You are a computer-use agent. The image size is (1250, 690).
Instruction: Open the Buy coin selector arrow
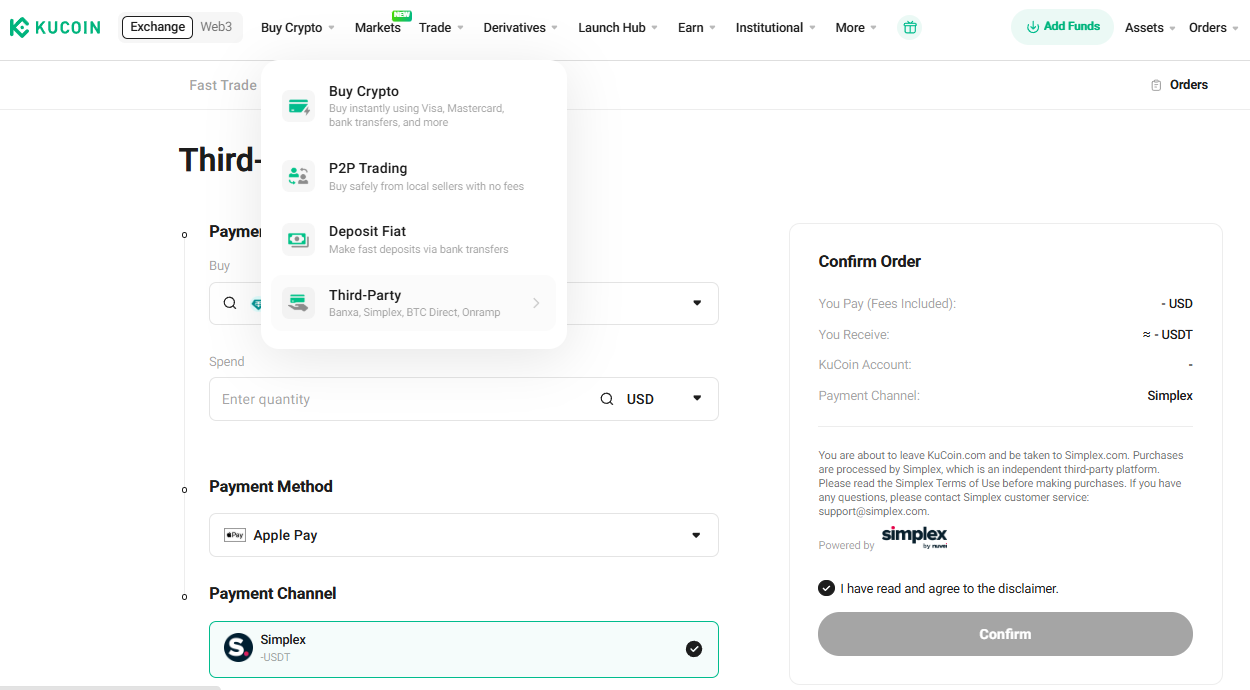pyautogui.click(x=697, y=303)
